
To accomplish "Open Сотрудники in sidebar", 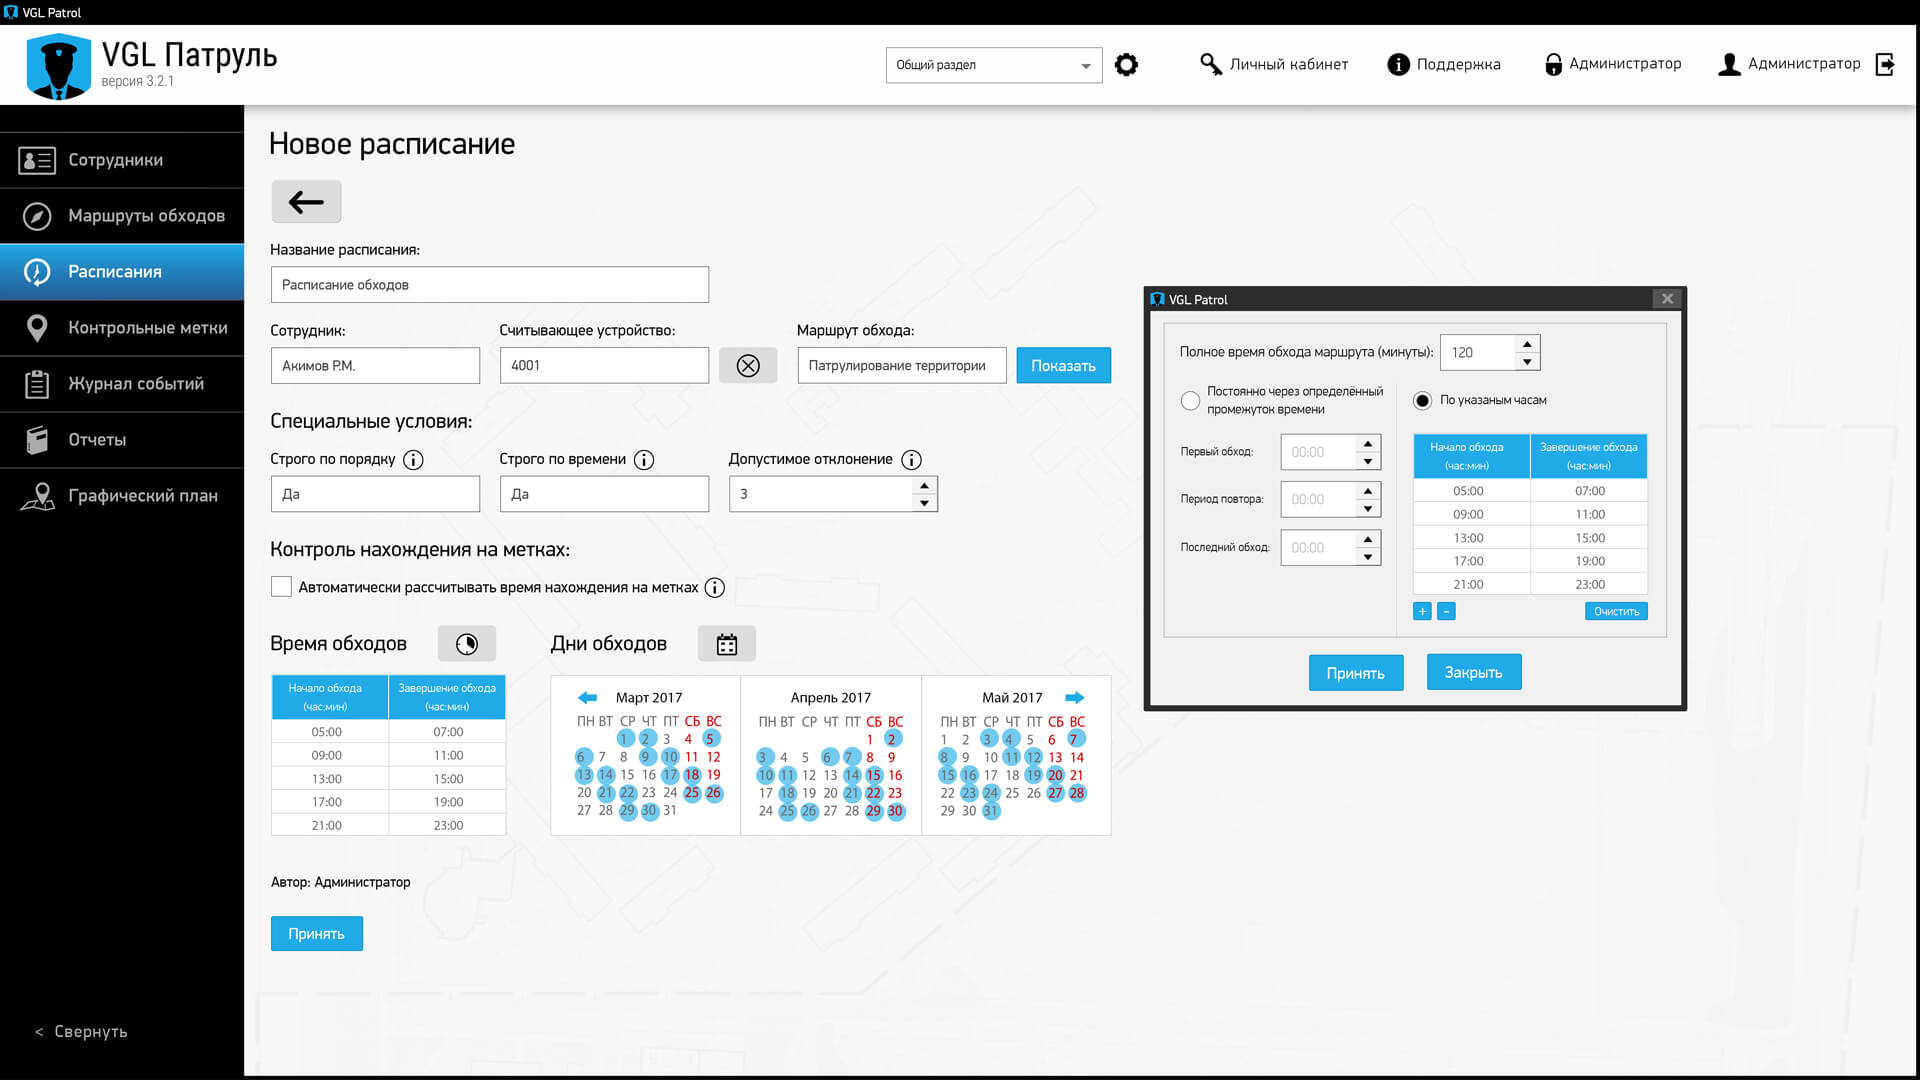I will 122,160.
